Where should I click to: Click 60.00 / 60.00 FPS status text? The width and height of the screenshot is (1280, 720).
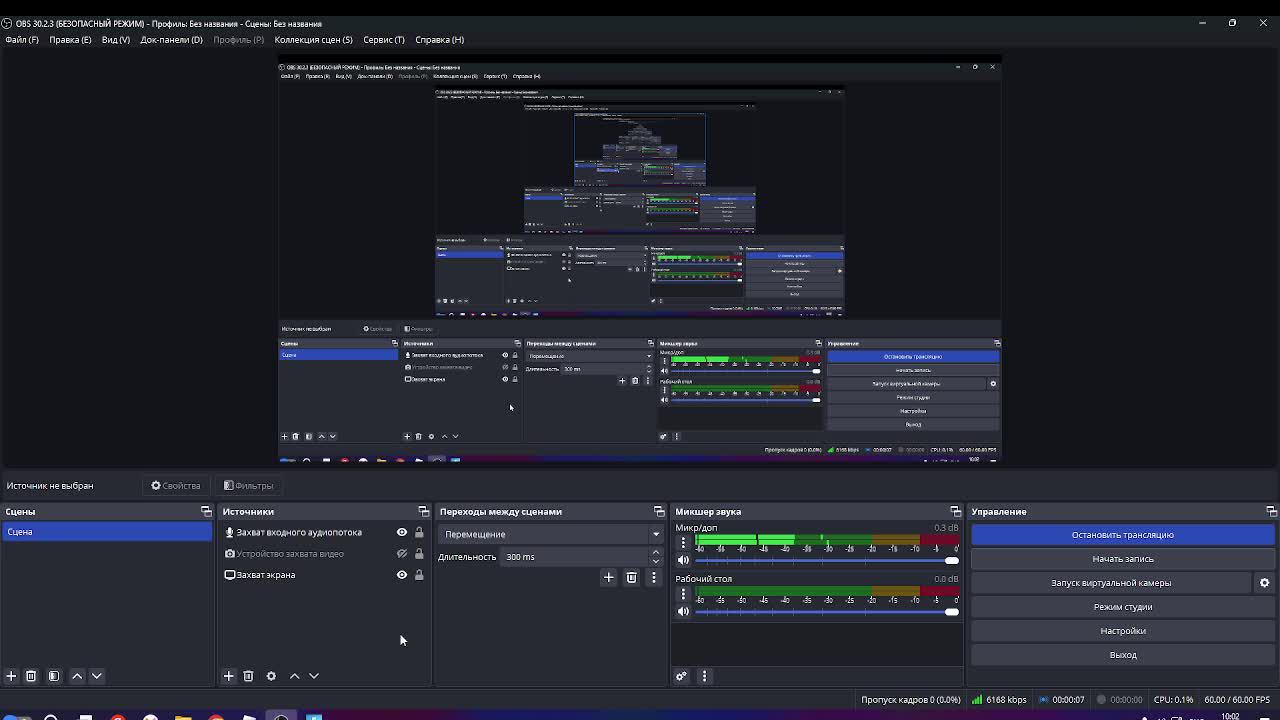click(1237, 700)
